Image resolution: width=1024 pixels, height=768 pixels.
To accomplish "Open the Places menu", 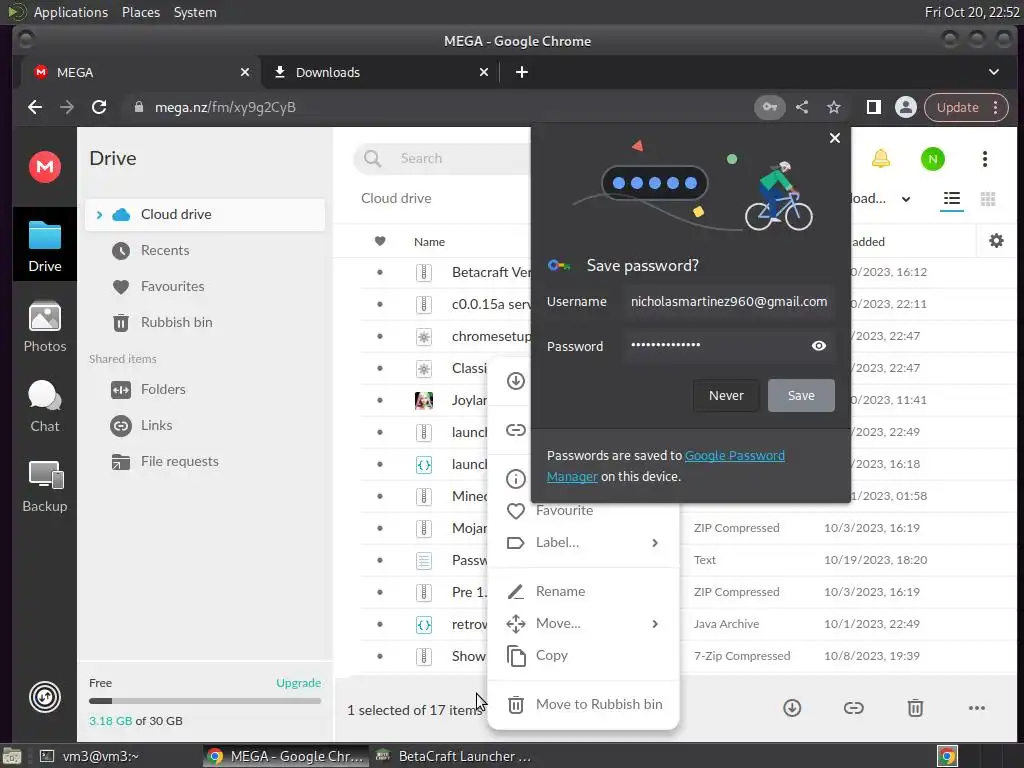I will 140,12.
